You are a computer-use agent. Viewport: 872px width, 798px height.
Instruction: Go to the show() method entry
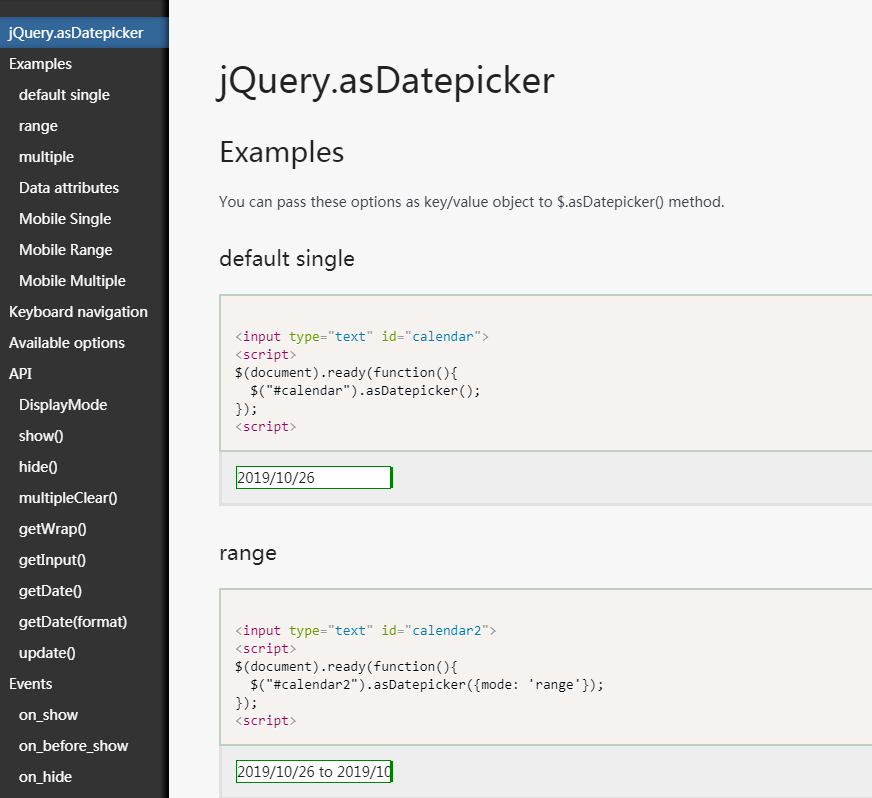point(41,436)
